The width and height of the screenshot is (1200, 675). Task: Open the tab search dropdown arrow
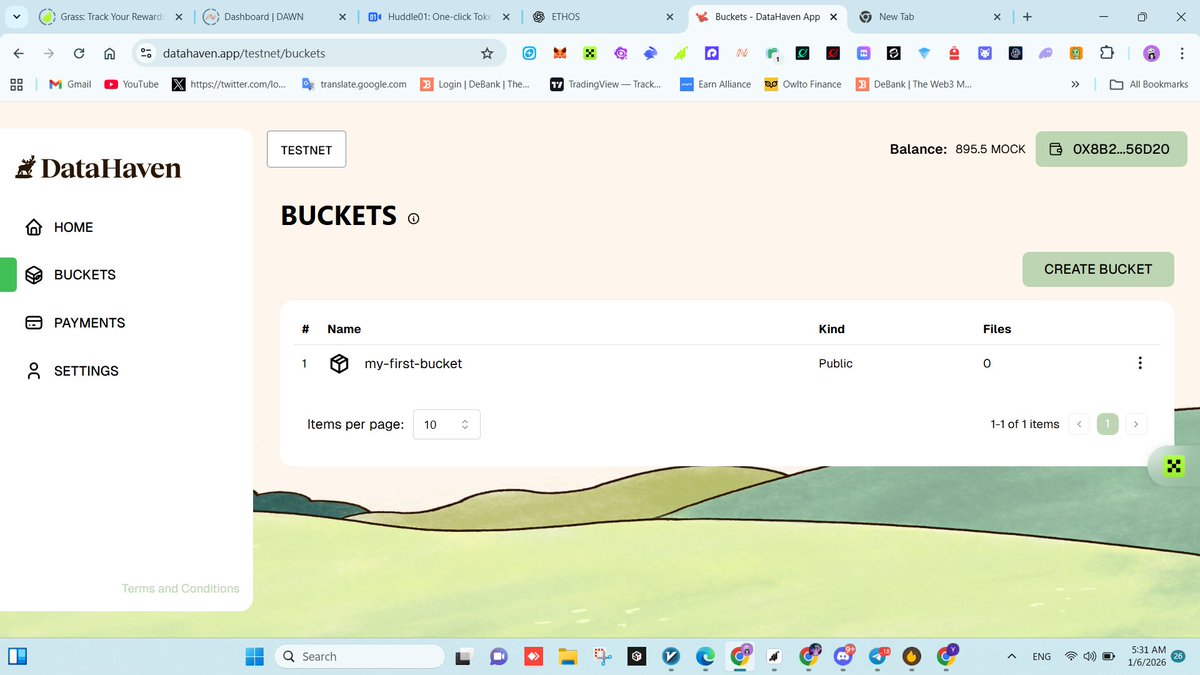pyautogui.click(x=15, y=17)
